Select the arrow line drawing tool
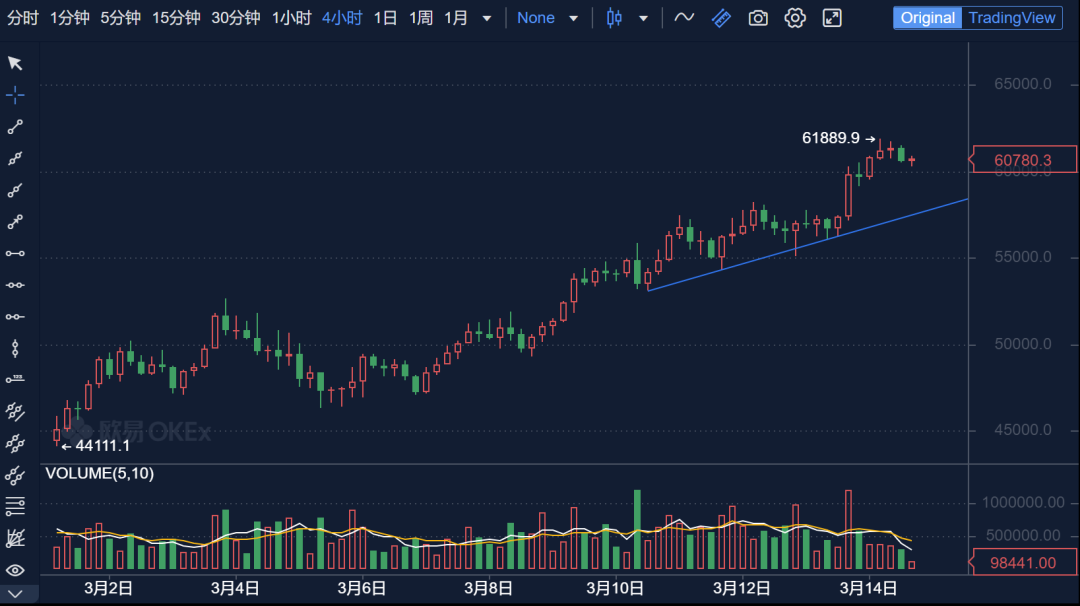Viewport: 1080px width, 606px height. pos(15,222)
